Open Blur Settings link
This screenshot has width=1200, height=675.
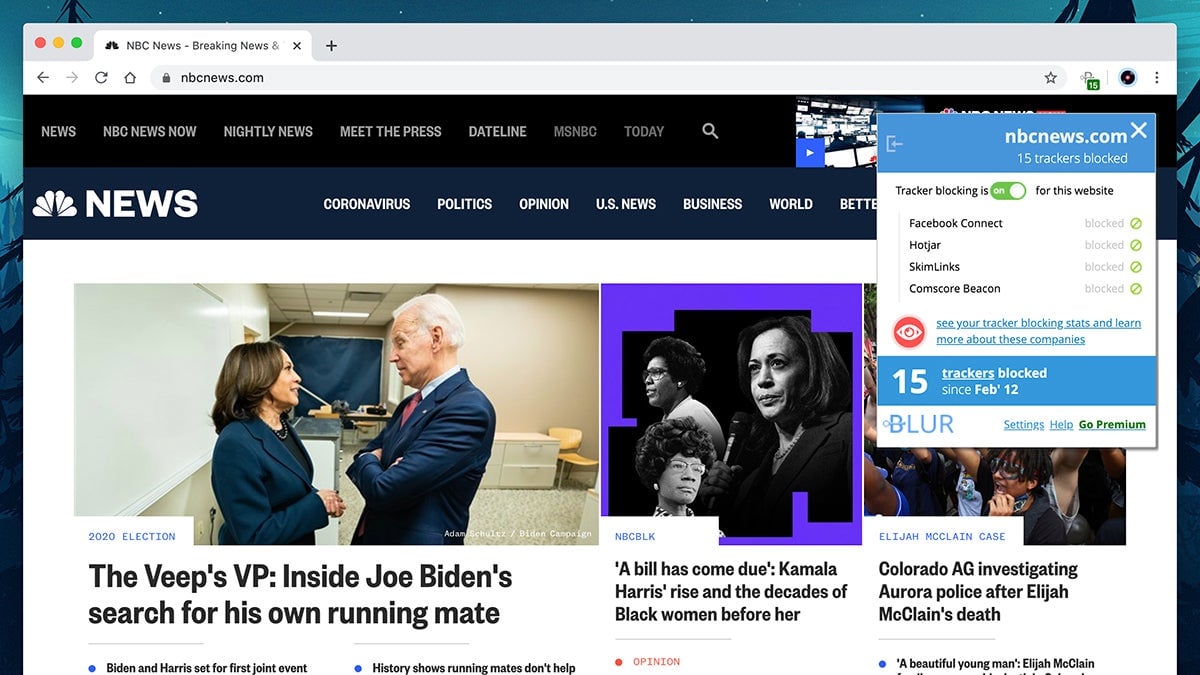point(1023,425)
